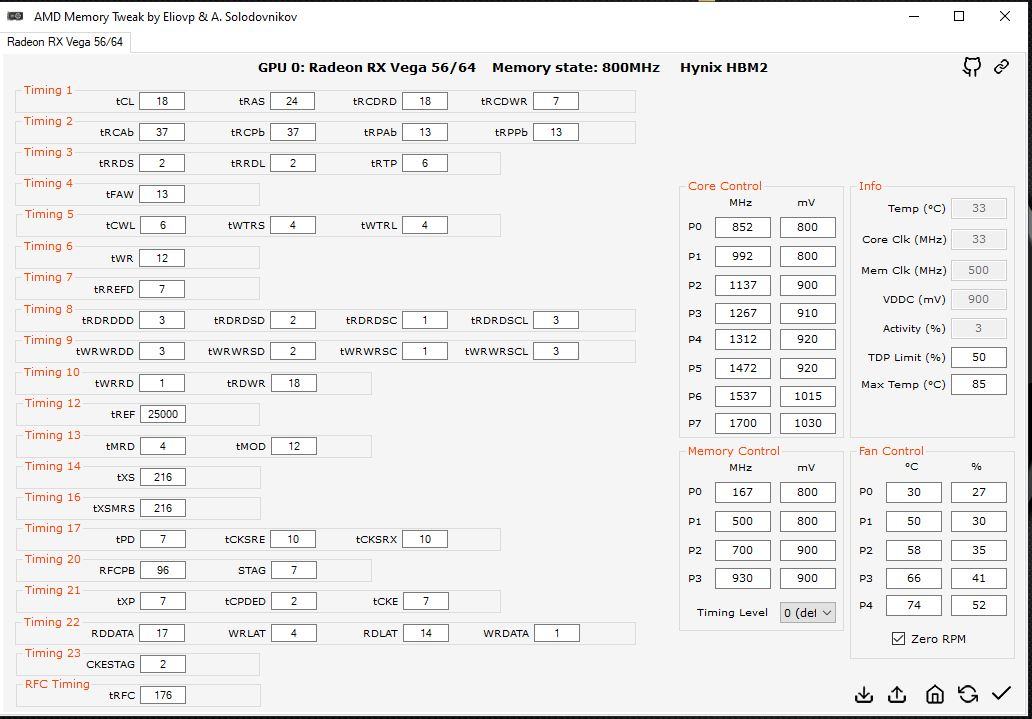The width and height of the screenshot is (1032, 719).
Task: Click the tRAS value field
Action: pyautogui.click(x=292, y=101)
